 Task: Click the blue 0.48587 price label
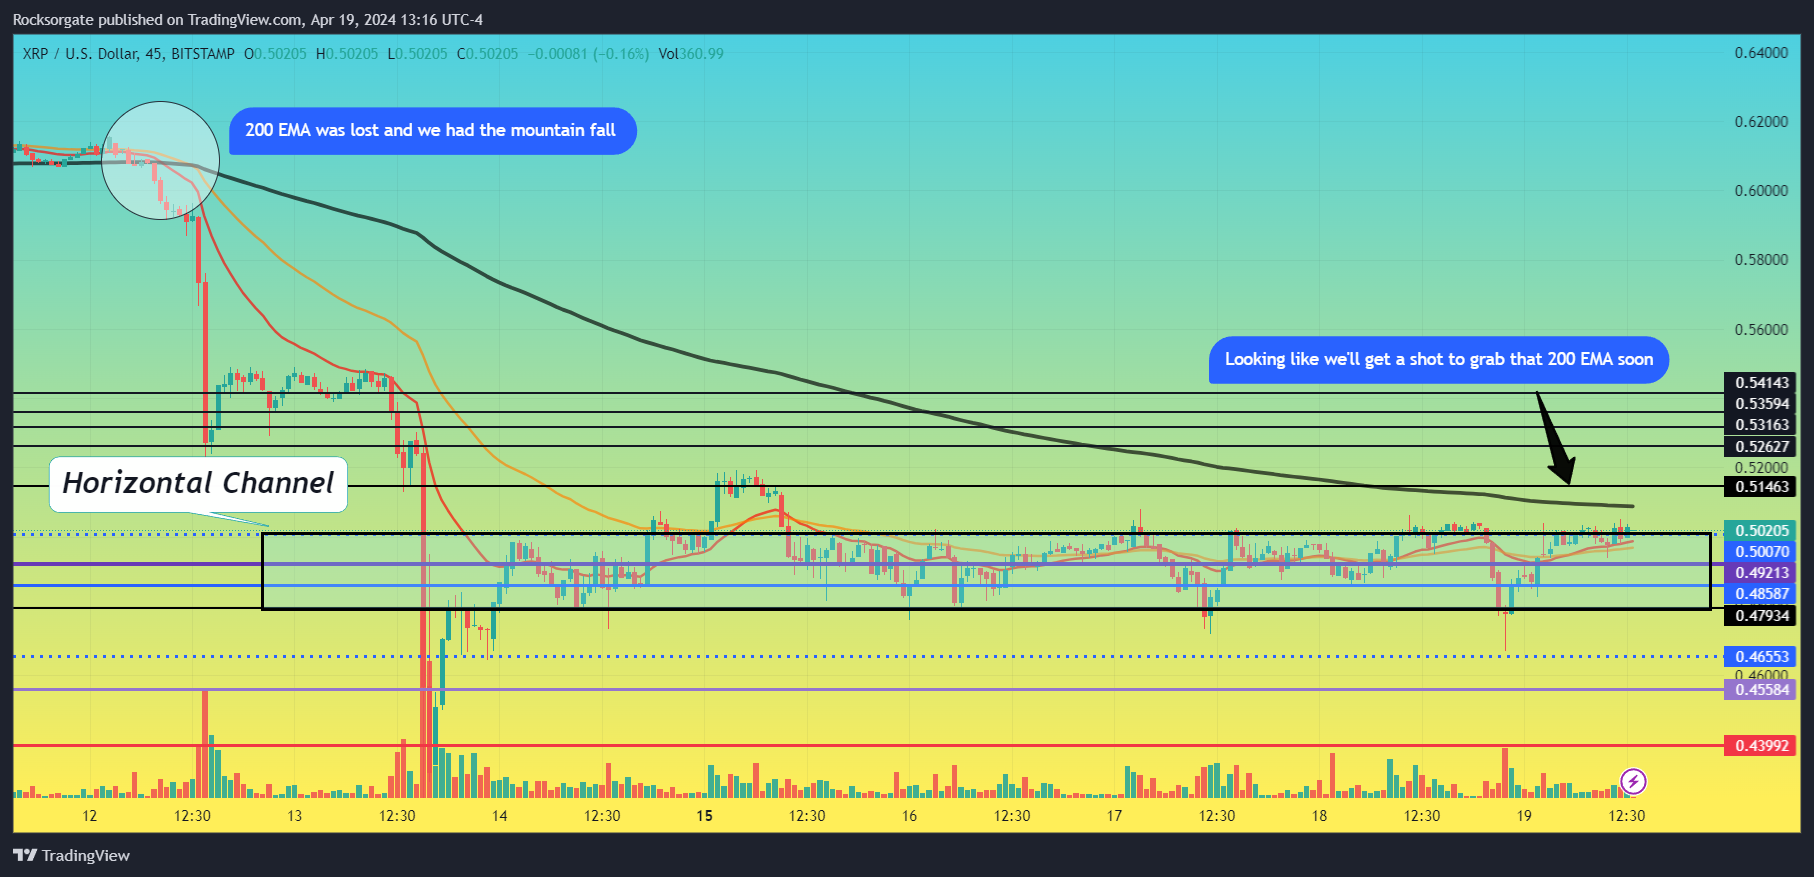(1760, 594)
